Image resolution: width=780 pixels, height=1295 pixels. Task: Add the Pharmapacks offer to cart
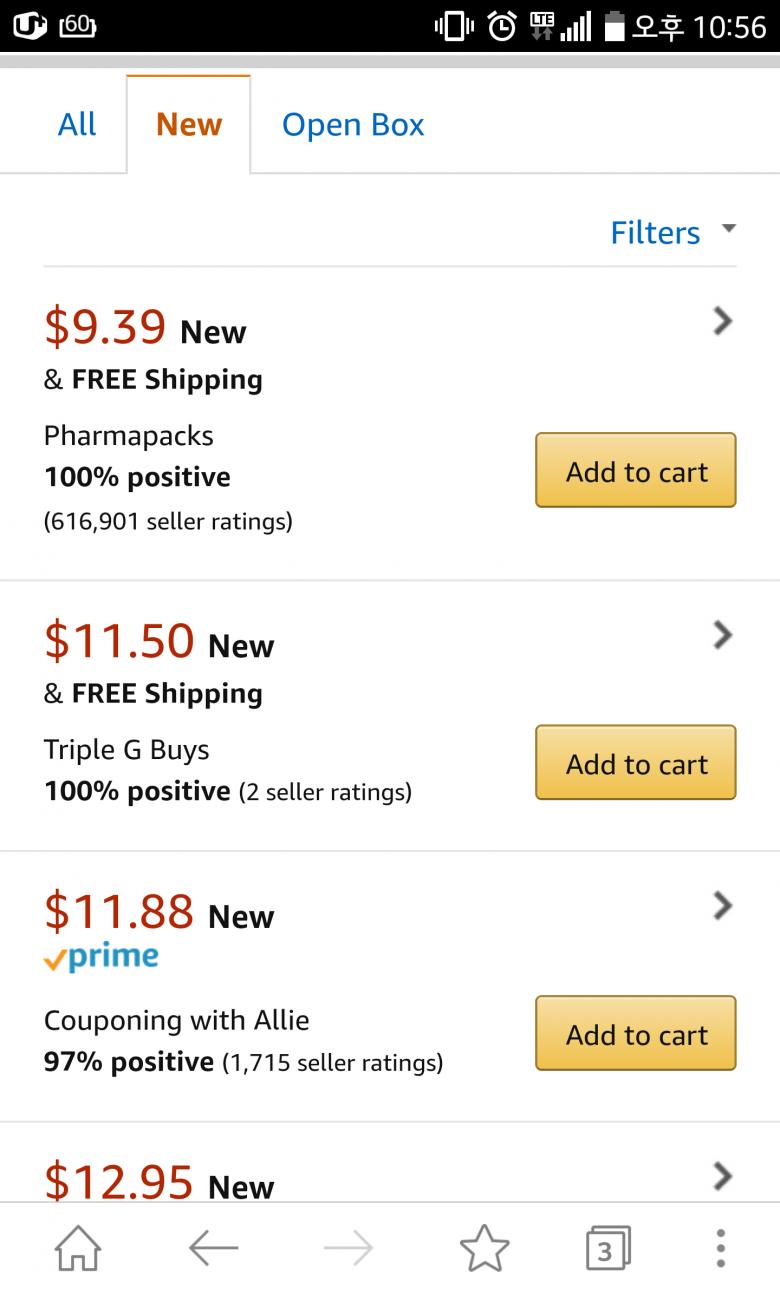coord(636,471)
